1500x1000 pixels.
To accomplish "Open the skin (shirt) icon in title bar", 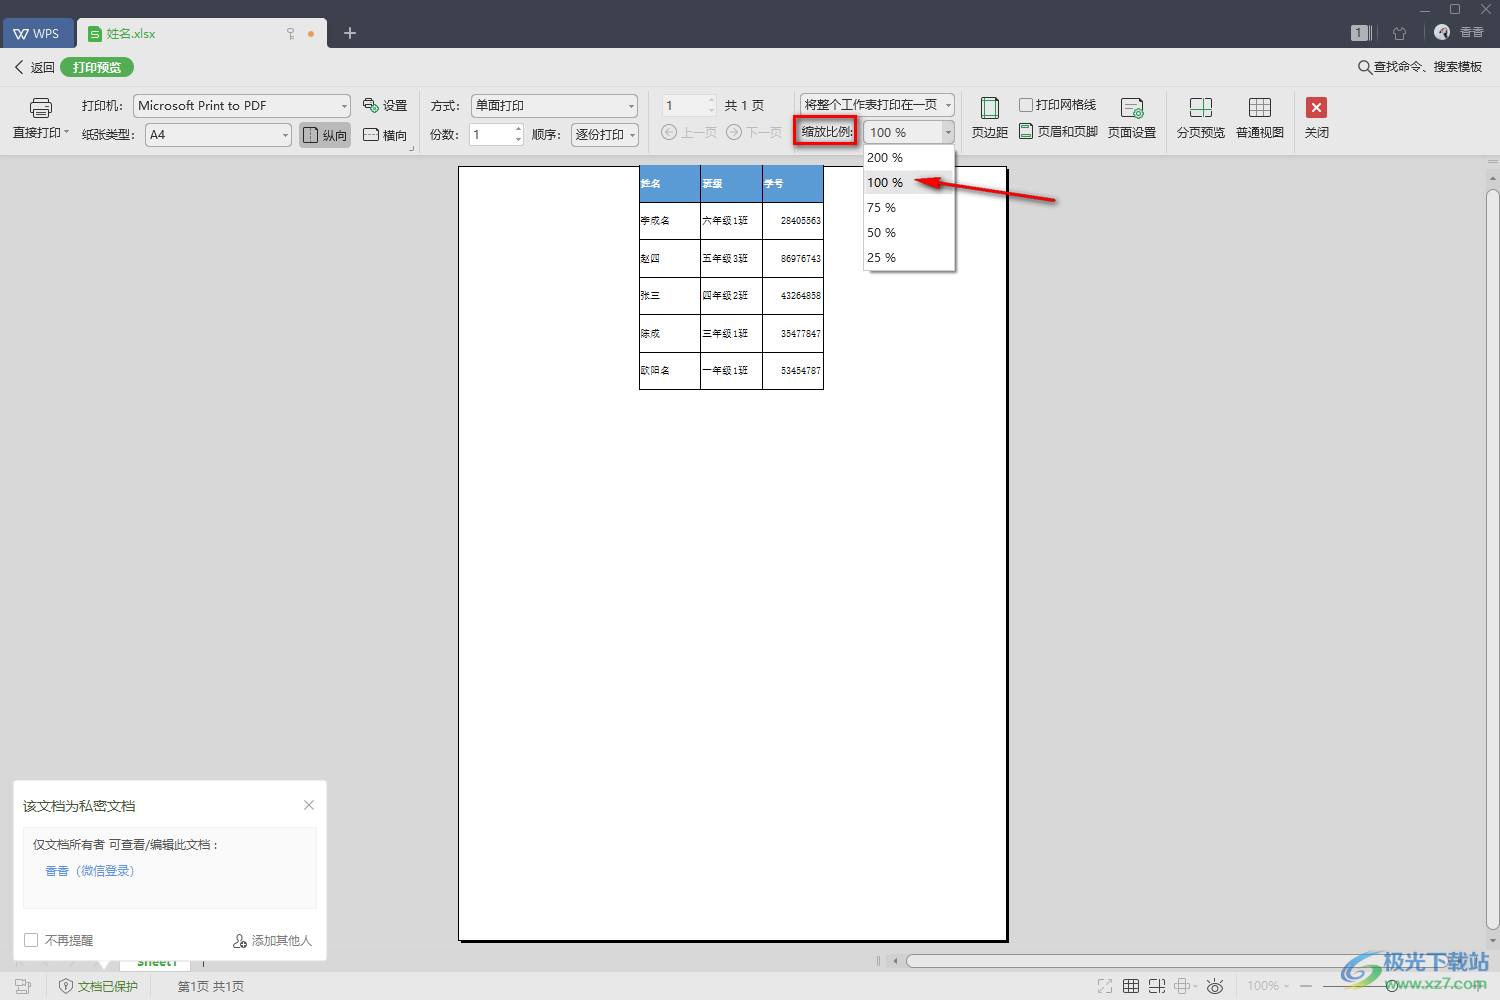I will tap(1399, 33).
